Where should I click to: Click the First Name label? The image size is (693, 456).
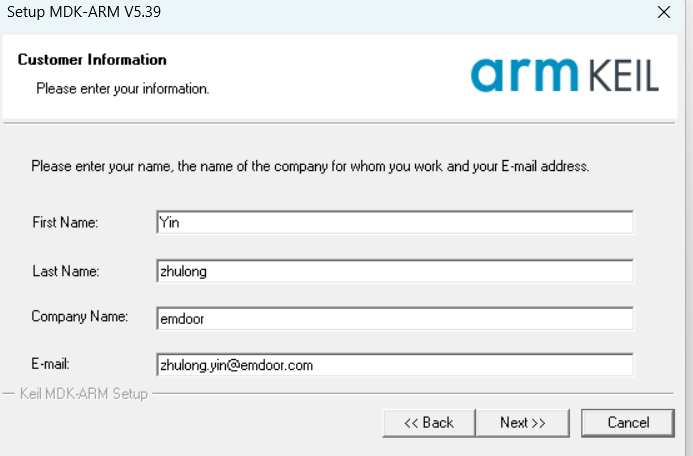65,222
